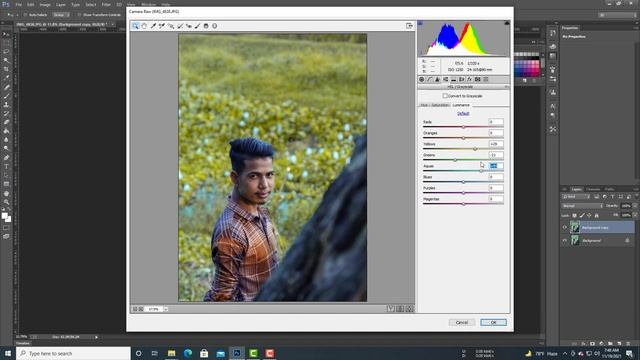The width and height of the screenshot is (640, 360).
Task: Select the Targeted Adjustment tool
Action: 171,26
